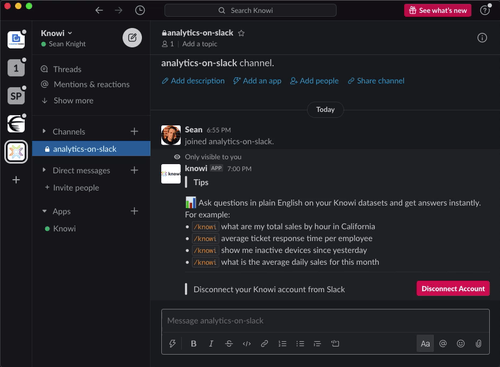Click Share channel link
Viewport: 500px width, 367px height.
coord(376,81)
